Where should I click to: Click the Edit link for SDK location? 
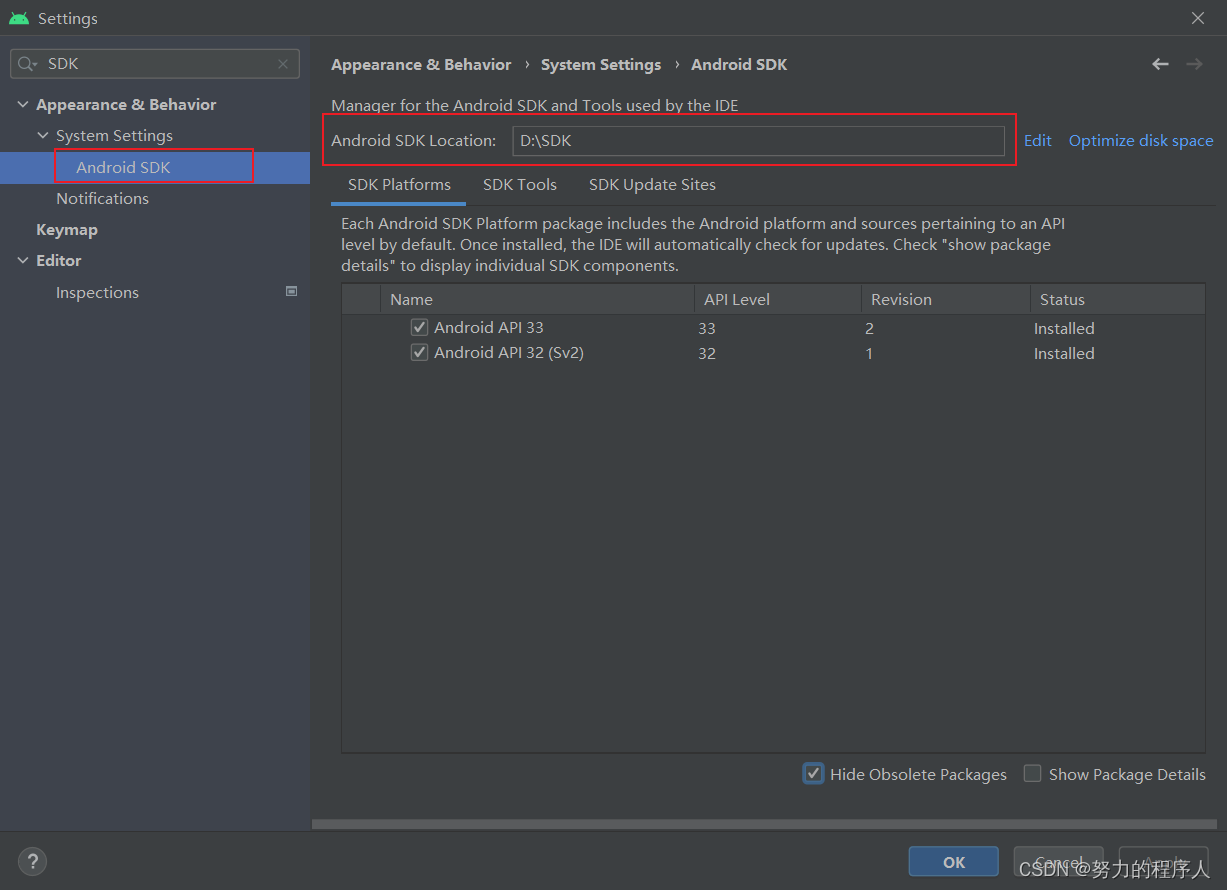(1038, 141)
